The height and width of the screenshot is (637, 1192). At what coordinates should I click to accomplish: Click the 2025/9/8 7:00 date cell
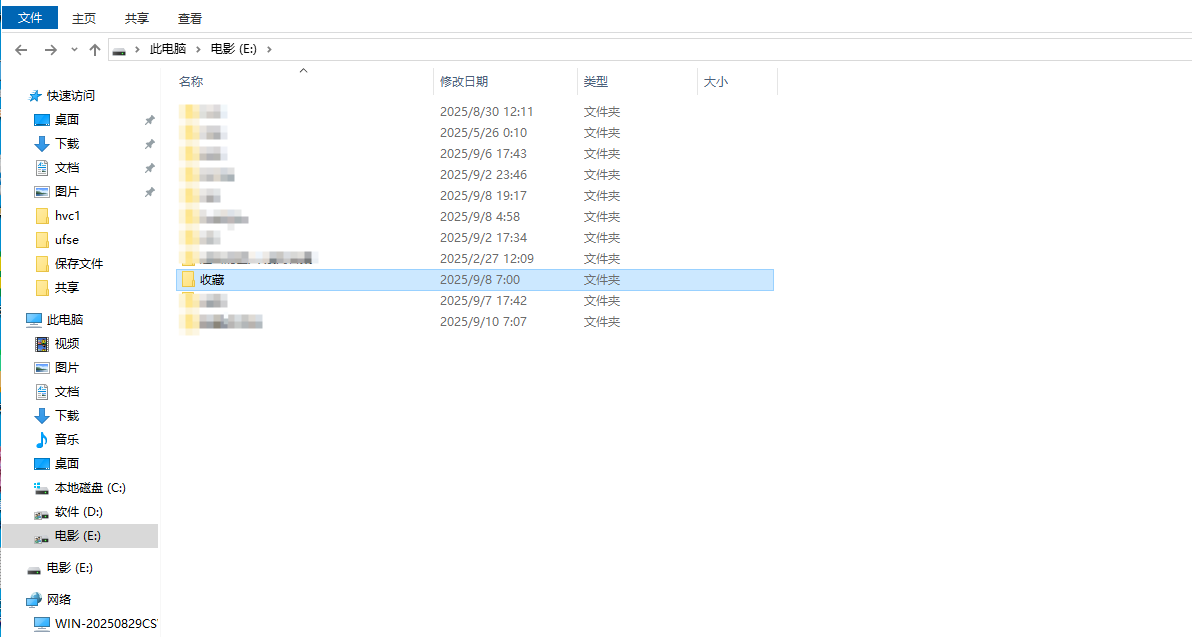pos(480,280)
